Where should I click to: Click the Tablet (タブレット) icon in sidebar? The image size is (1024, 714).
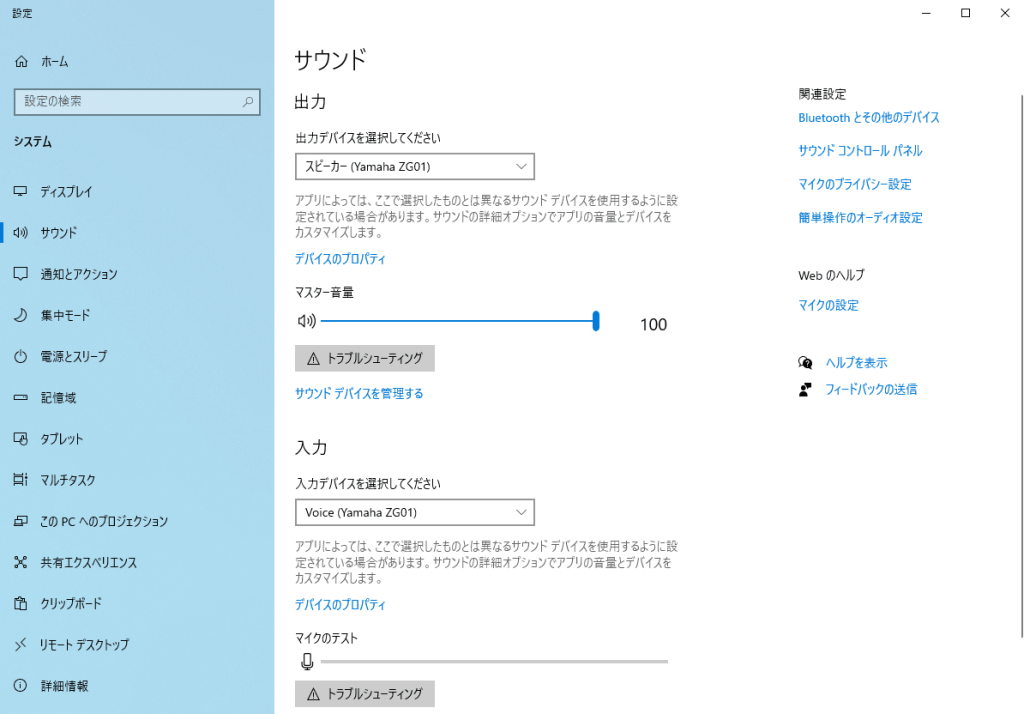coord(21,439)
